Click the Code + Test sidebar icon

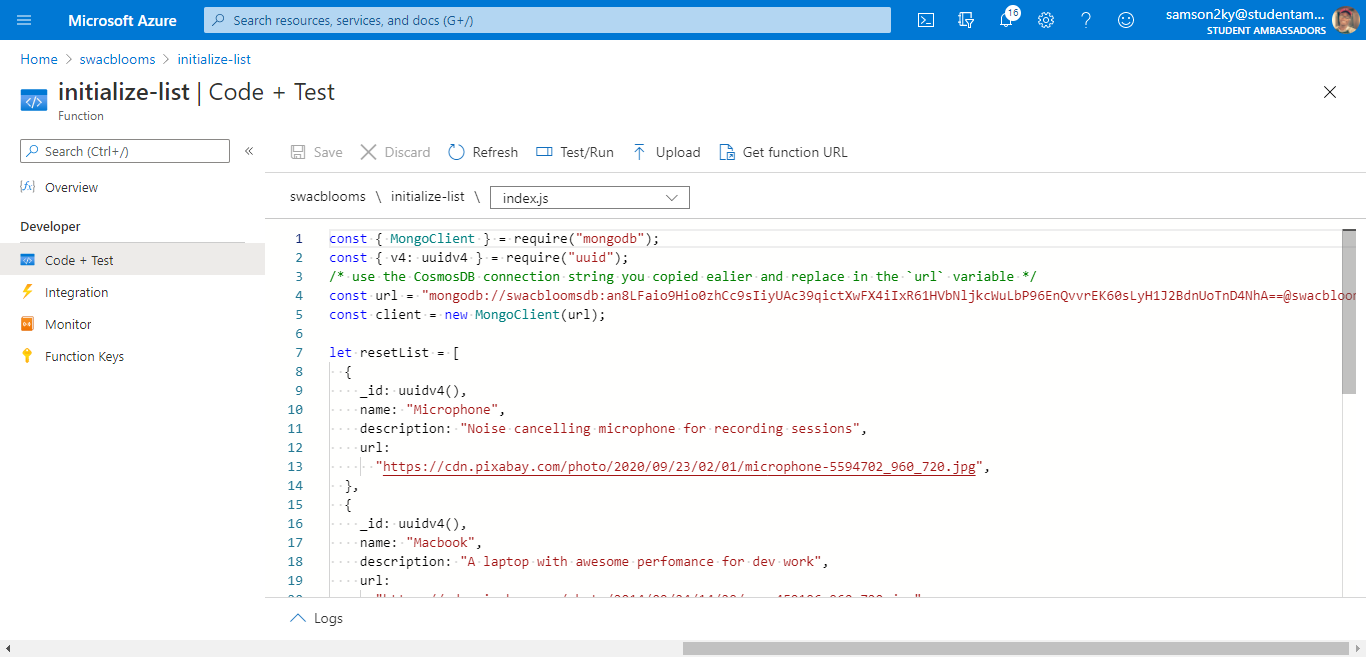pyautogui.click(x=28, y=260)
